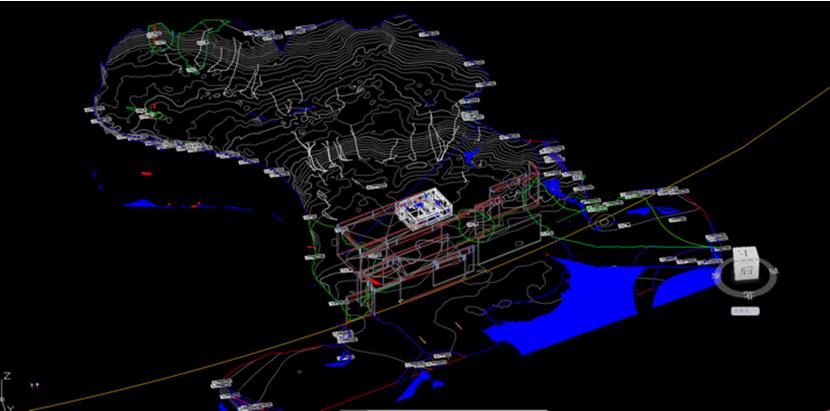830x411 pixels.
Task: Select the large blue filled region
Action: (x=590, y=300)
